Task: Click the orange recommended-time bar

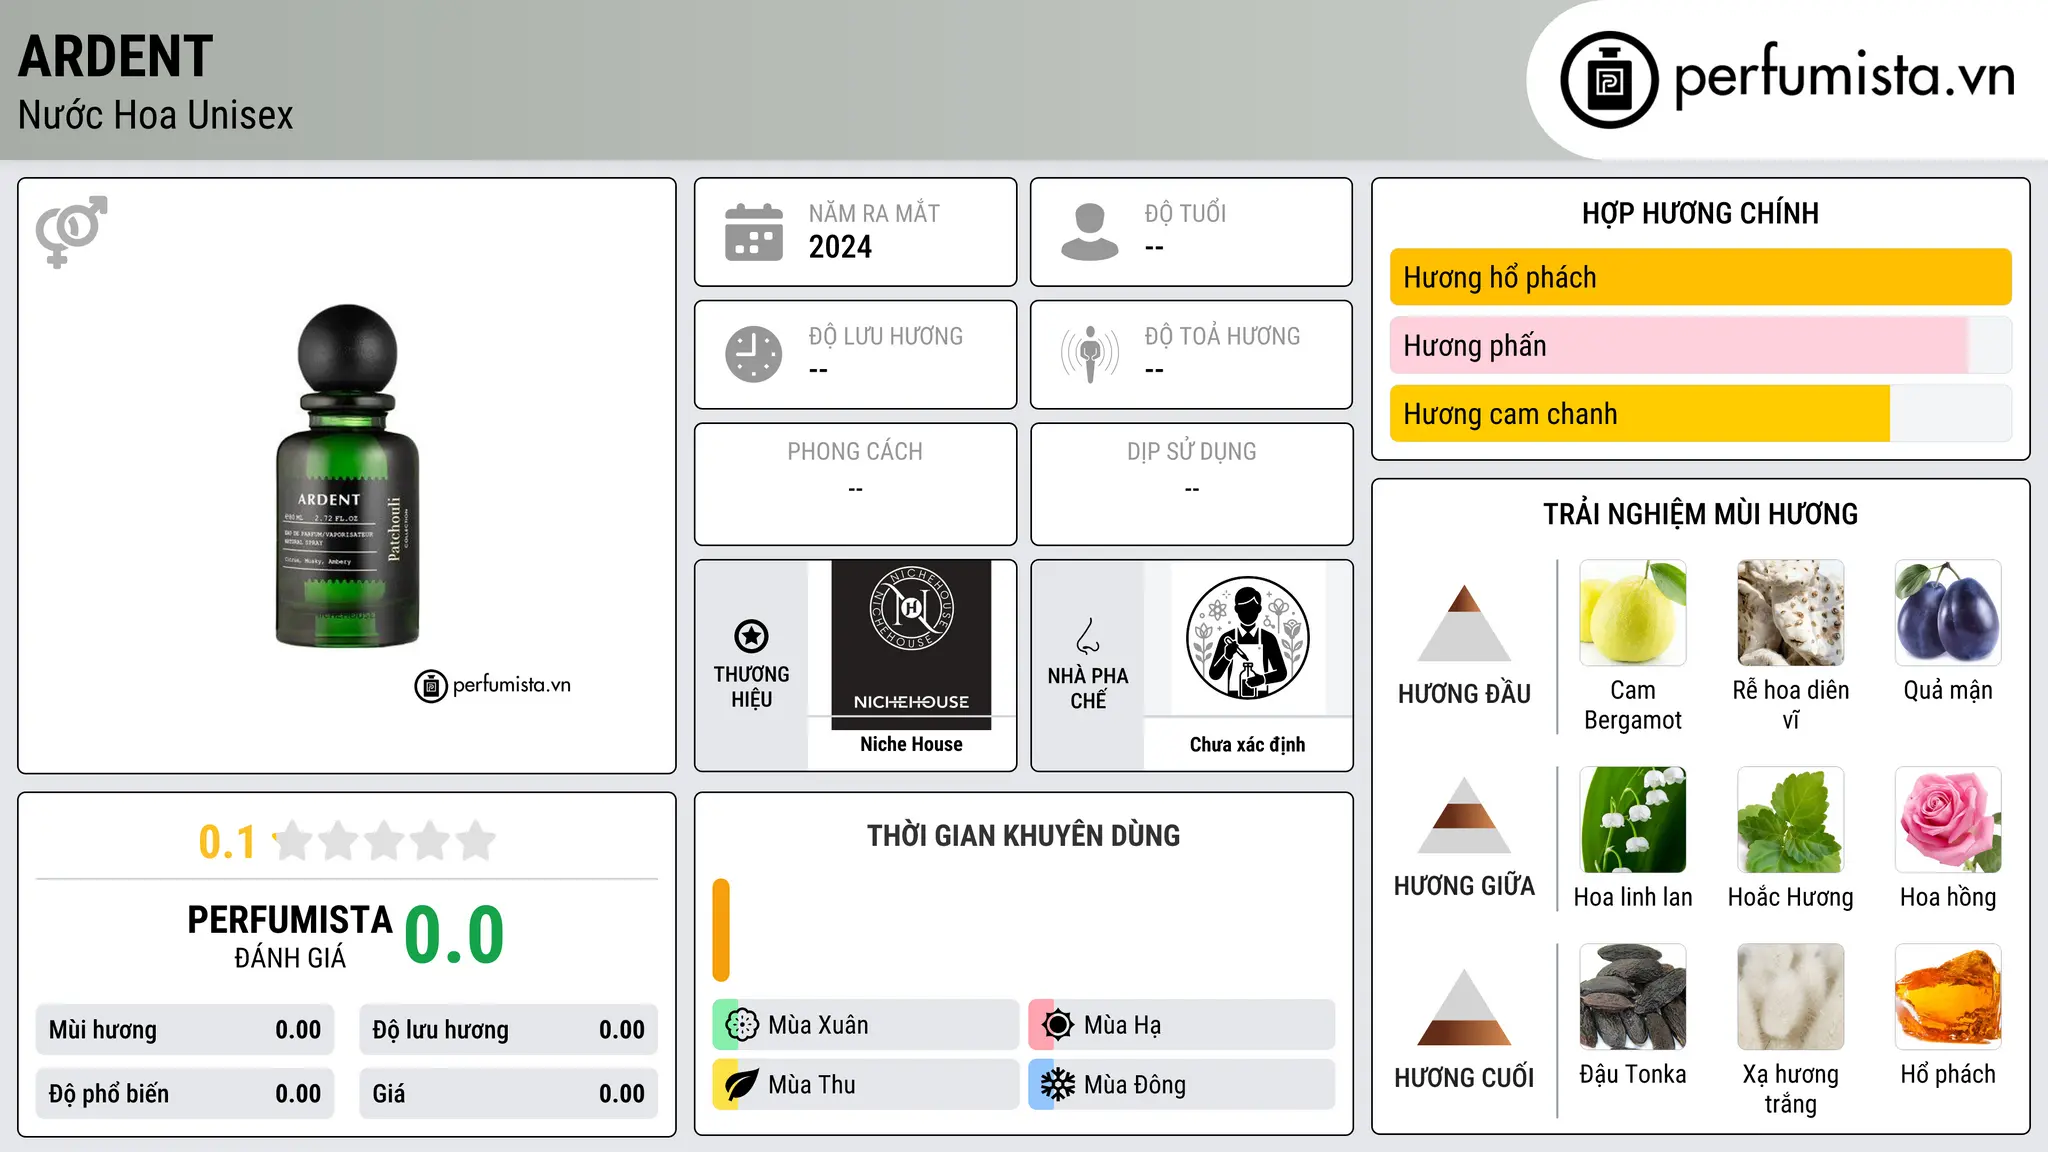Action: [721, 930]
